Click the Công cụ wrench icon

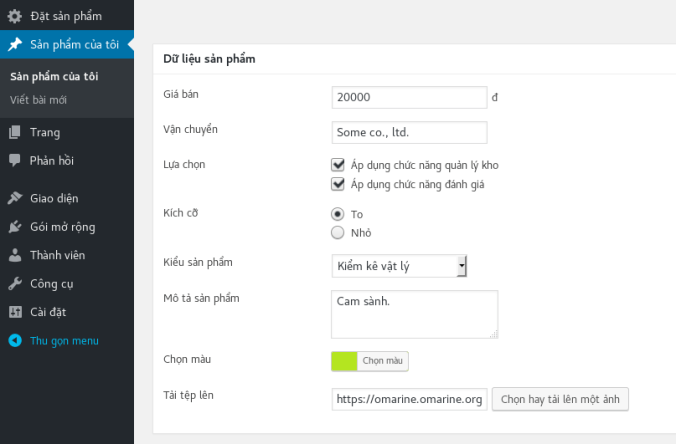(x=14, y=283)
